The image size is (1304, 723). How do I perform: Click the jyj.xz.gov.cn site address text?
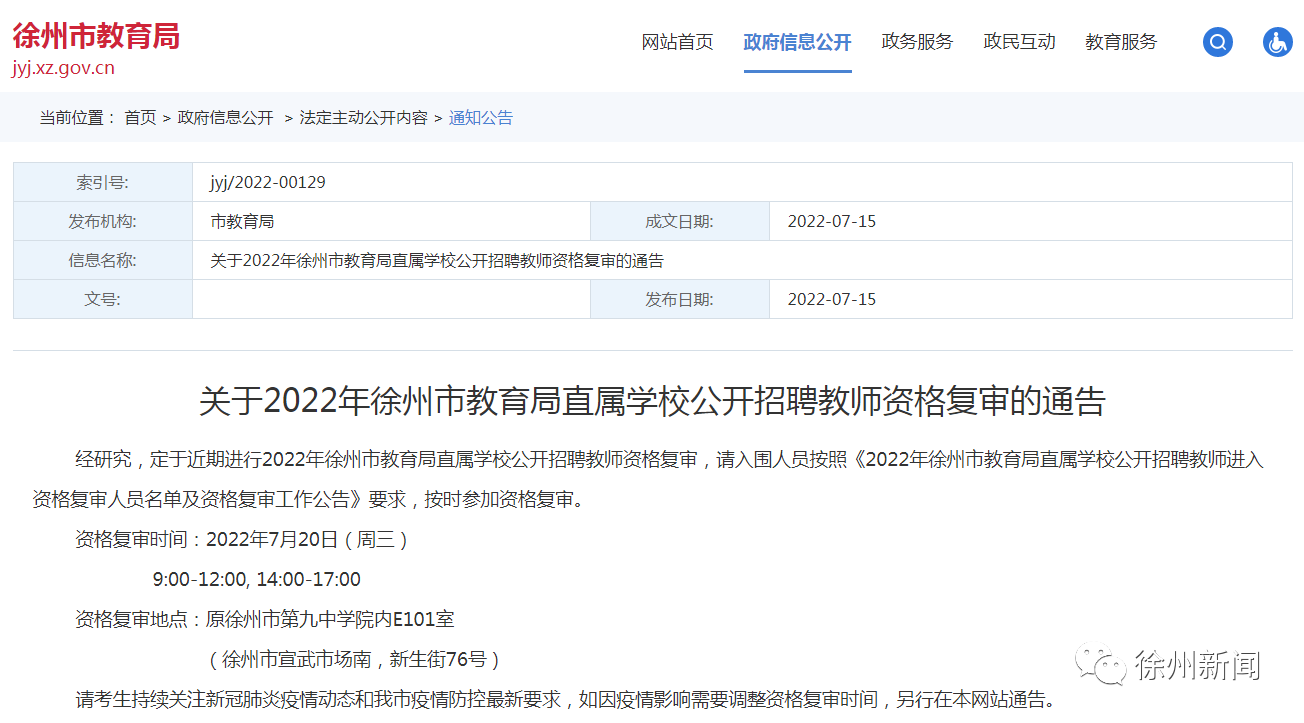tap(63, 68)
